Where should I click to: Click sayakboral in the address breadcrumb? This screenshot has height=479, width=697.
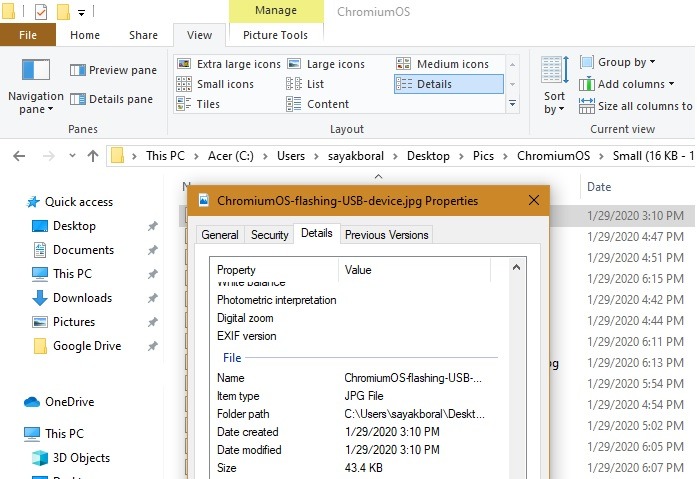pos(356,156)
